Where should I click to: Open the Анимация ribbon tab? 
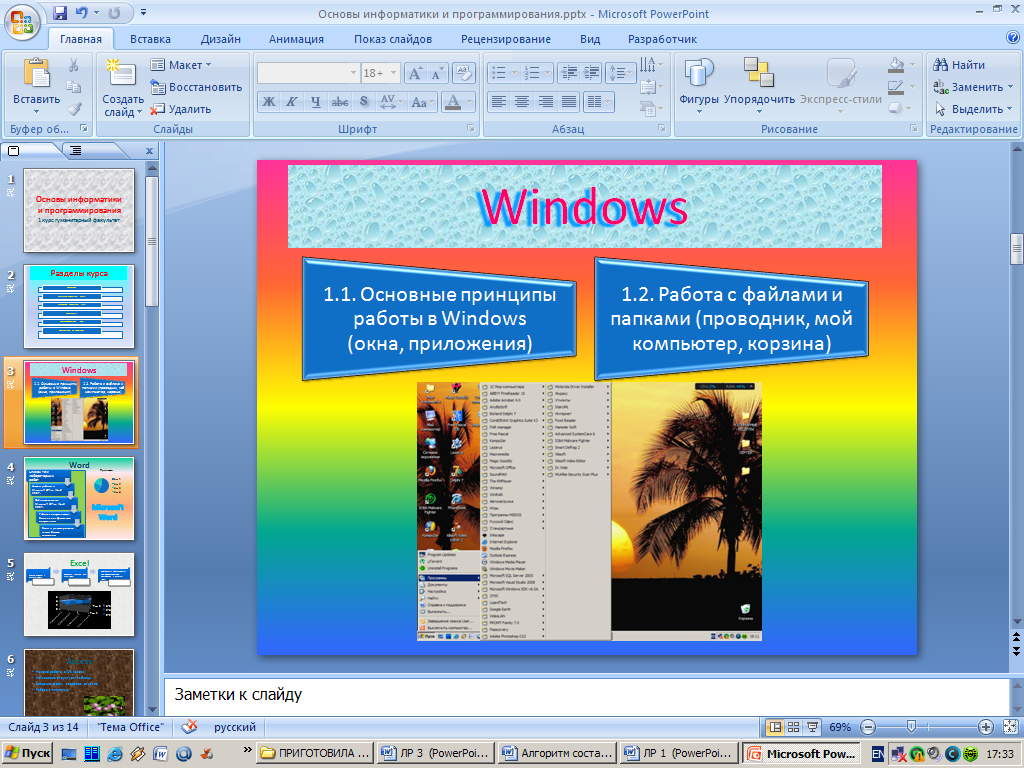pyautogui.click(x=296, y=39)
